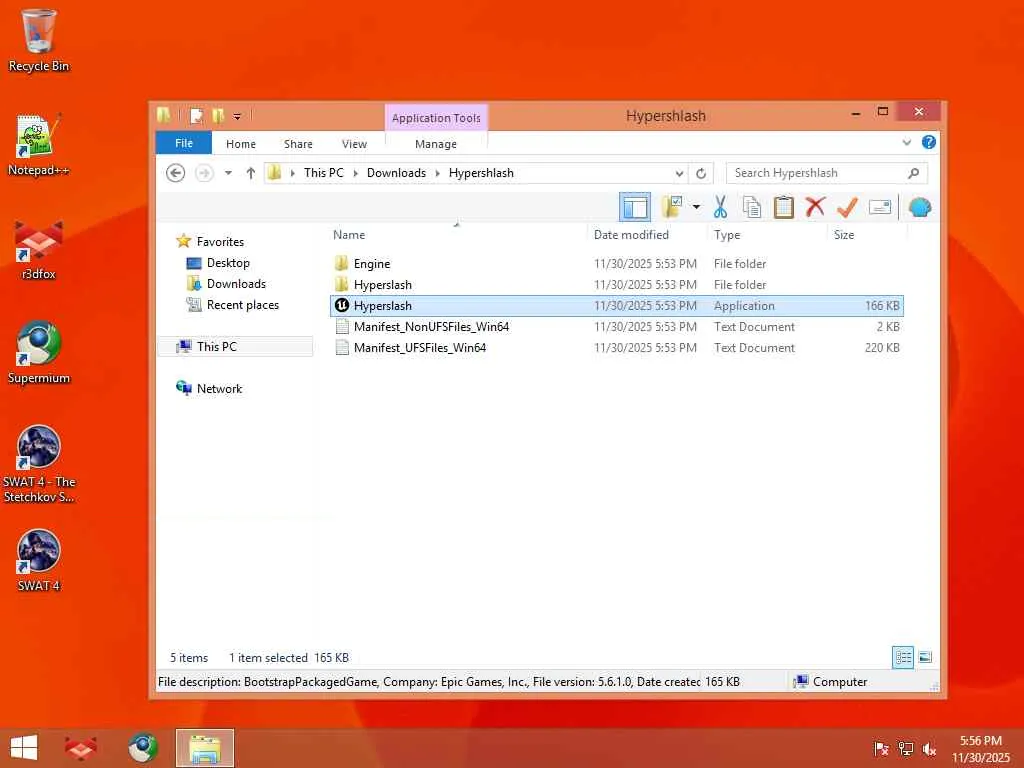Select the Engine folder
1024x768 pixels.
click(617, 264)
